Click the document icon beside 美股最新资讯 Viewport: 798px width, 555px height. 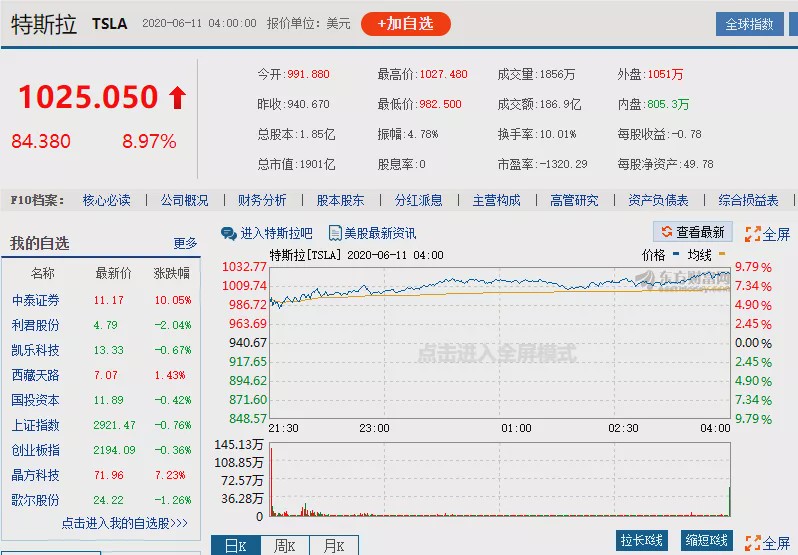click(x=335, y=233)
